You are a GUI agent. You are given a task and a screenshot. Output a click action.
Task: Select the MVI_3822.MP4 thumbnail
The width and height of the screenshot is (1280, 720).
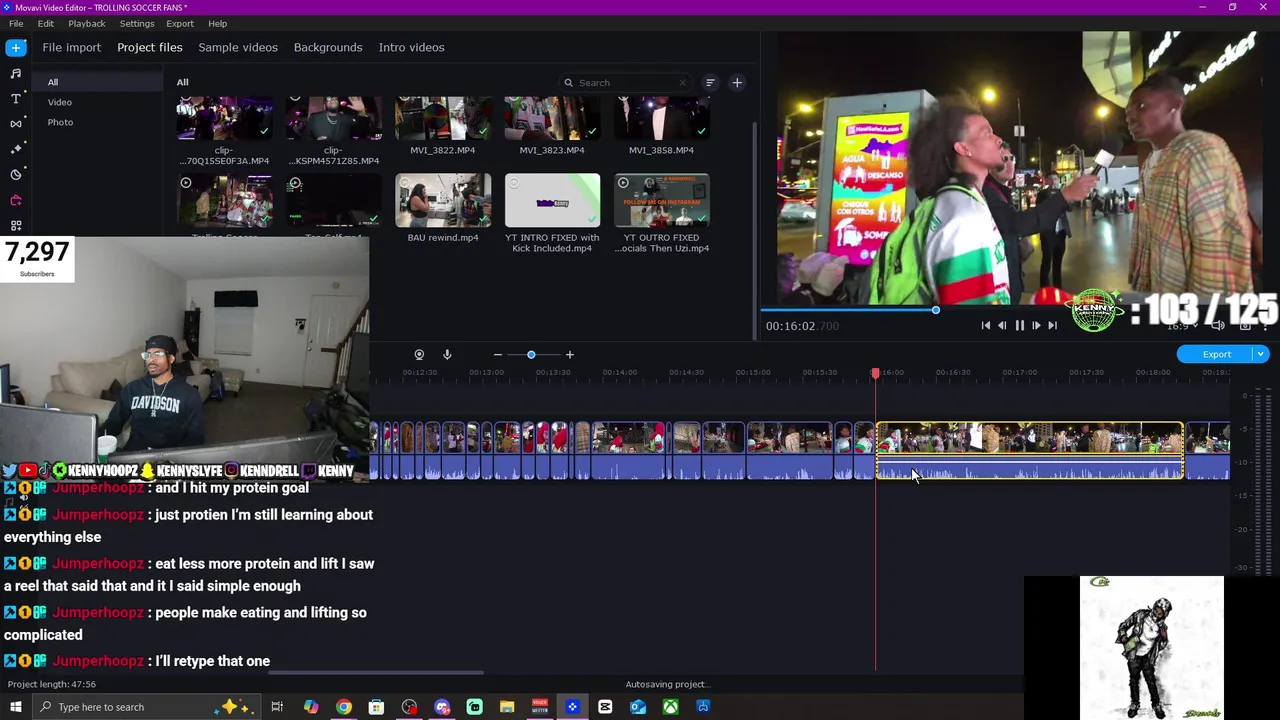pyautogui.click(x=443, y=118)
